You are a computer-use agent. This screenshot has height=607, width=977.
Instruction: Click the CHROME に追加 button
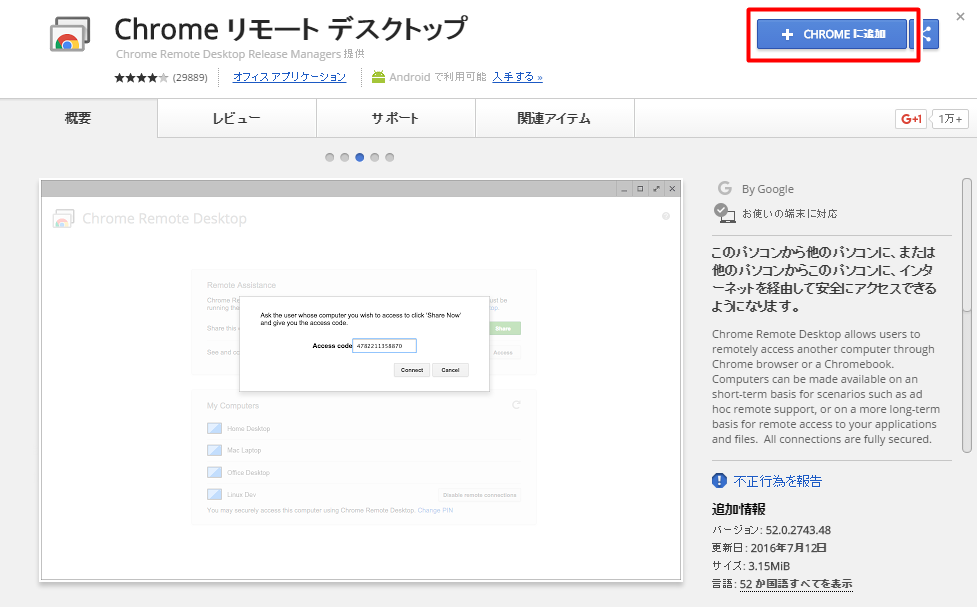point(832,34)
